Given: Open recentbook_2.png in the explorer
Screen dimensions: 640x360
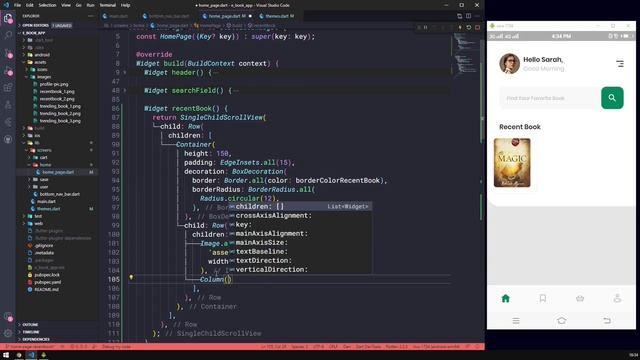Looking at the screenshot, I should pyautogui.click(x=57, y=99).
